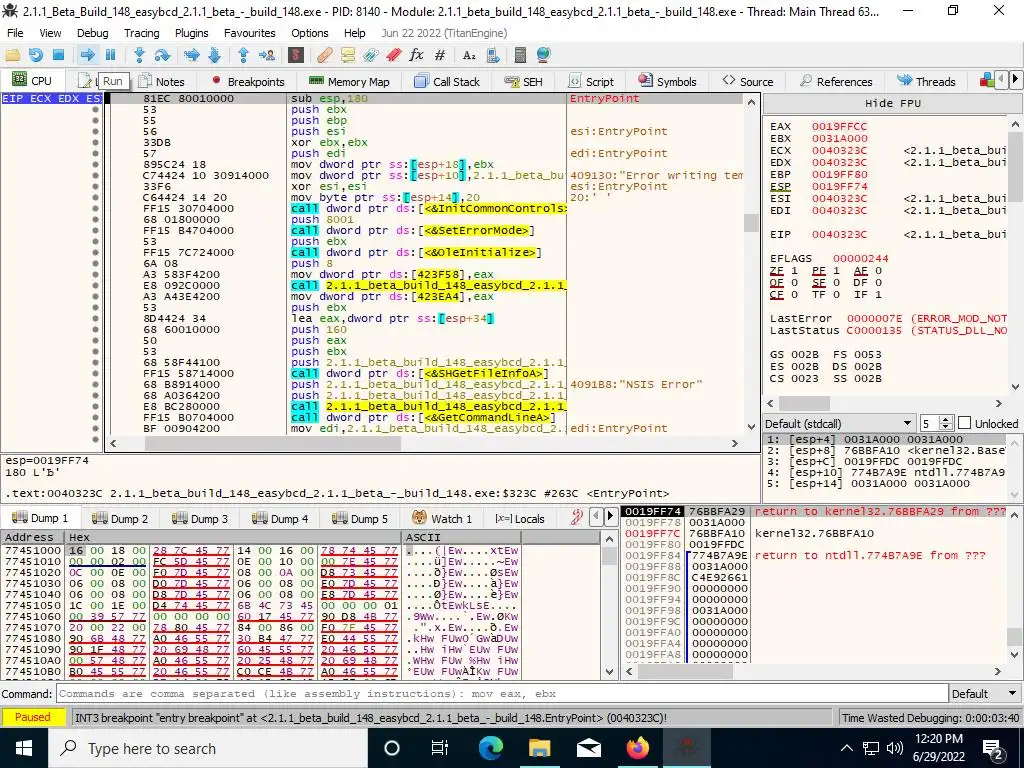Open the Debug menu

coord(93,33)
